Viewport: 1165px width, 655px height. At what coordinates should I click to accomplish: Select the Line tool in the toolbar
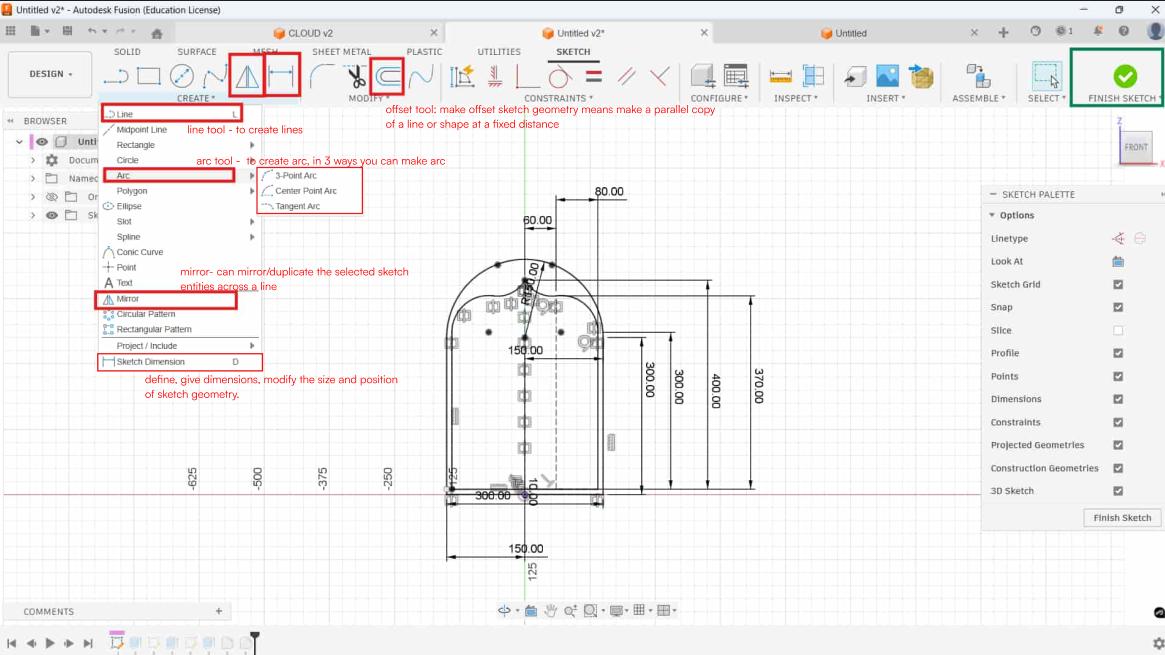[x=116, y=76]
